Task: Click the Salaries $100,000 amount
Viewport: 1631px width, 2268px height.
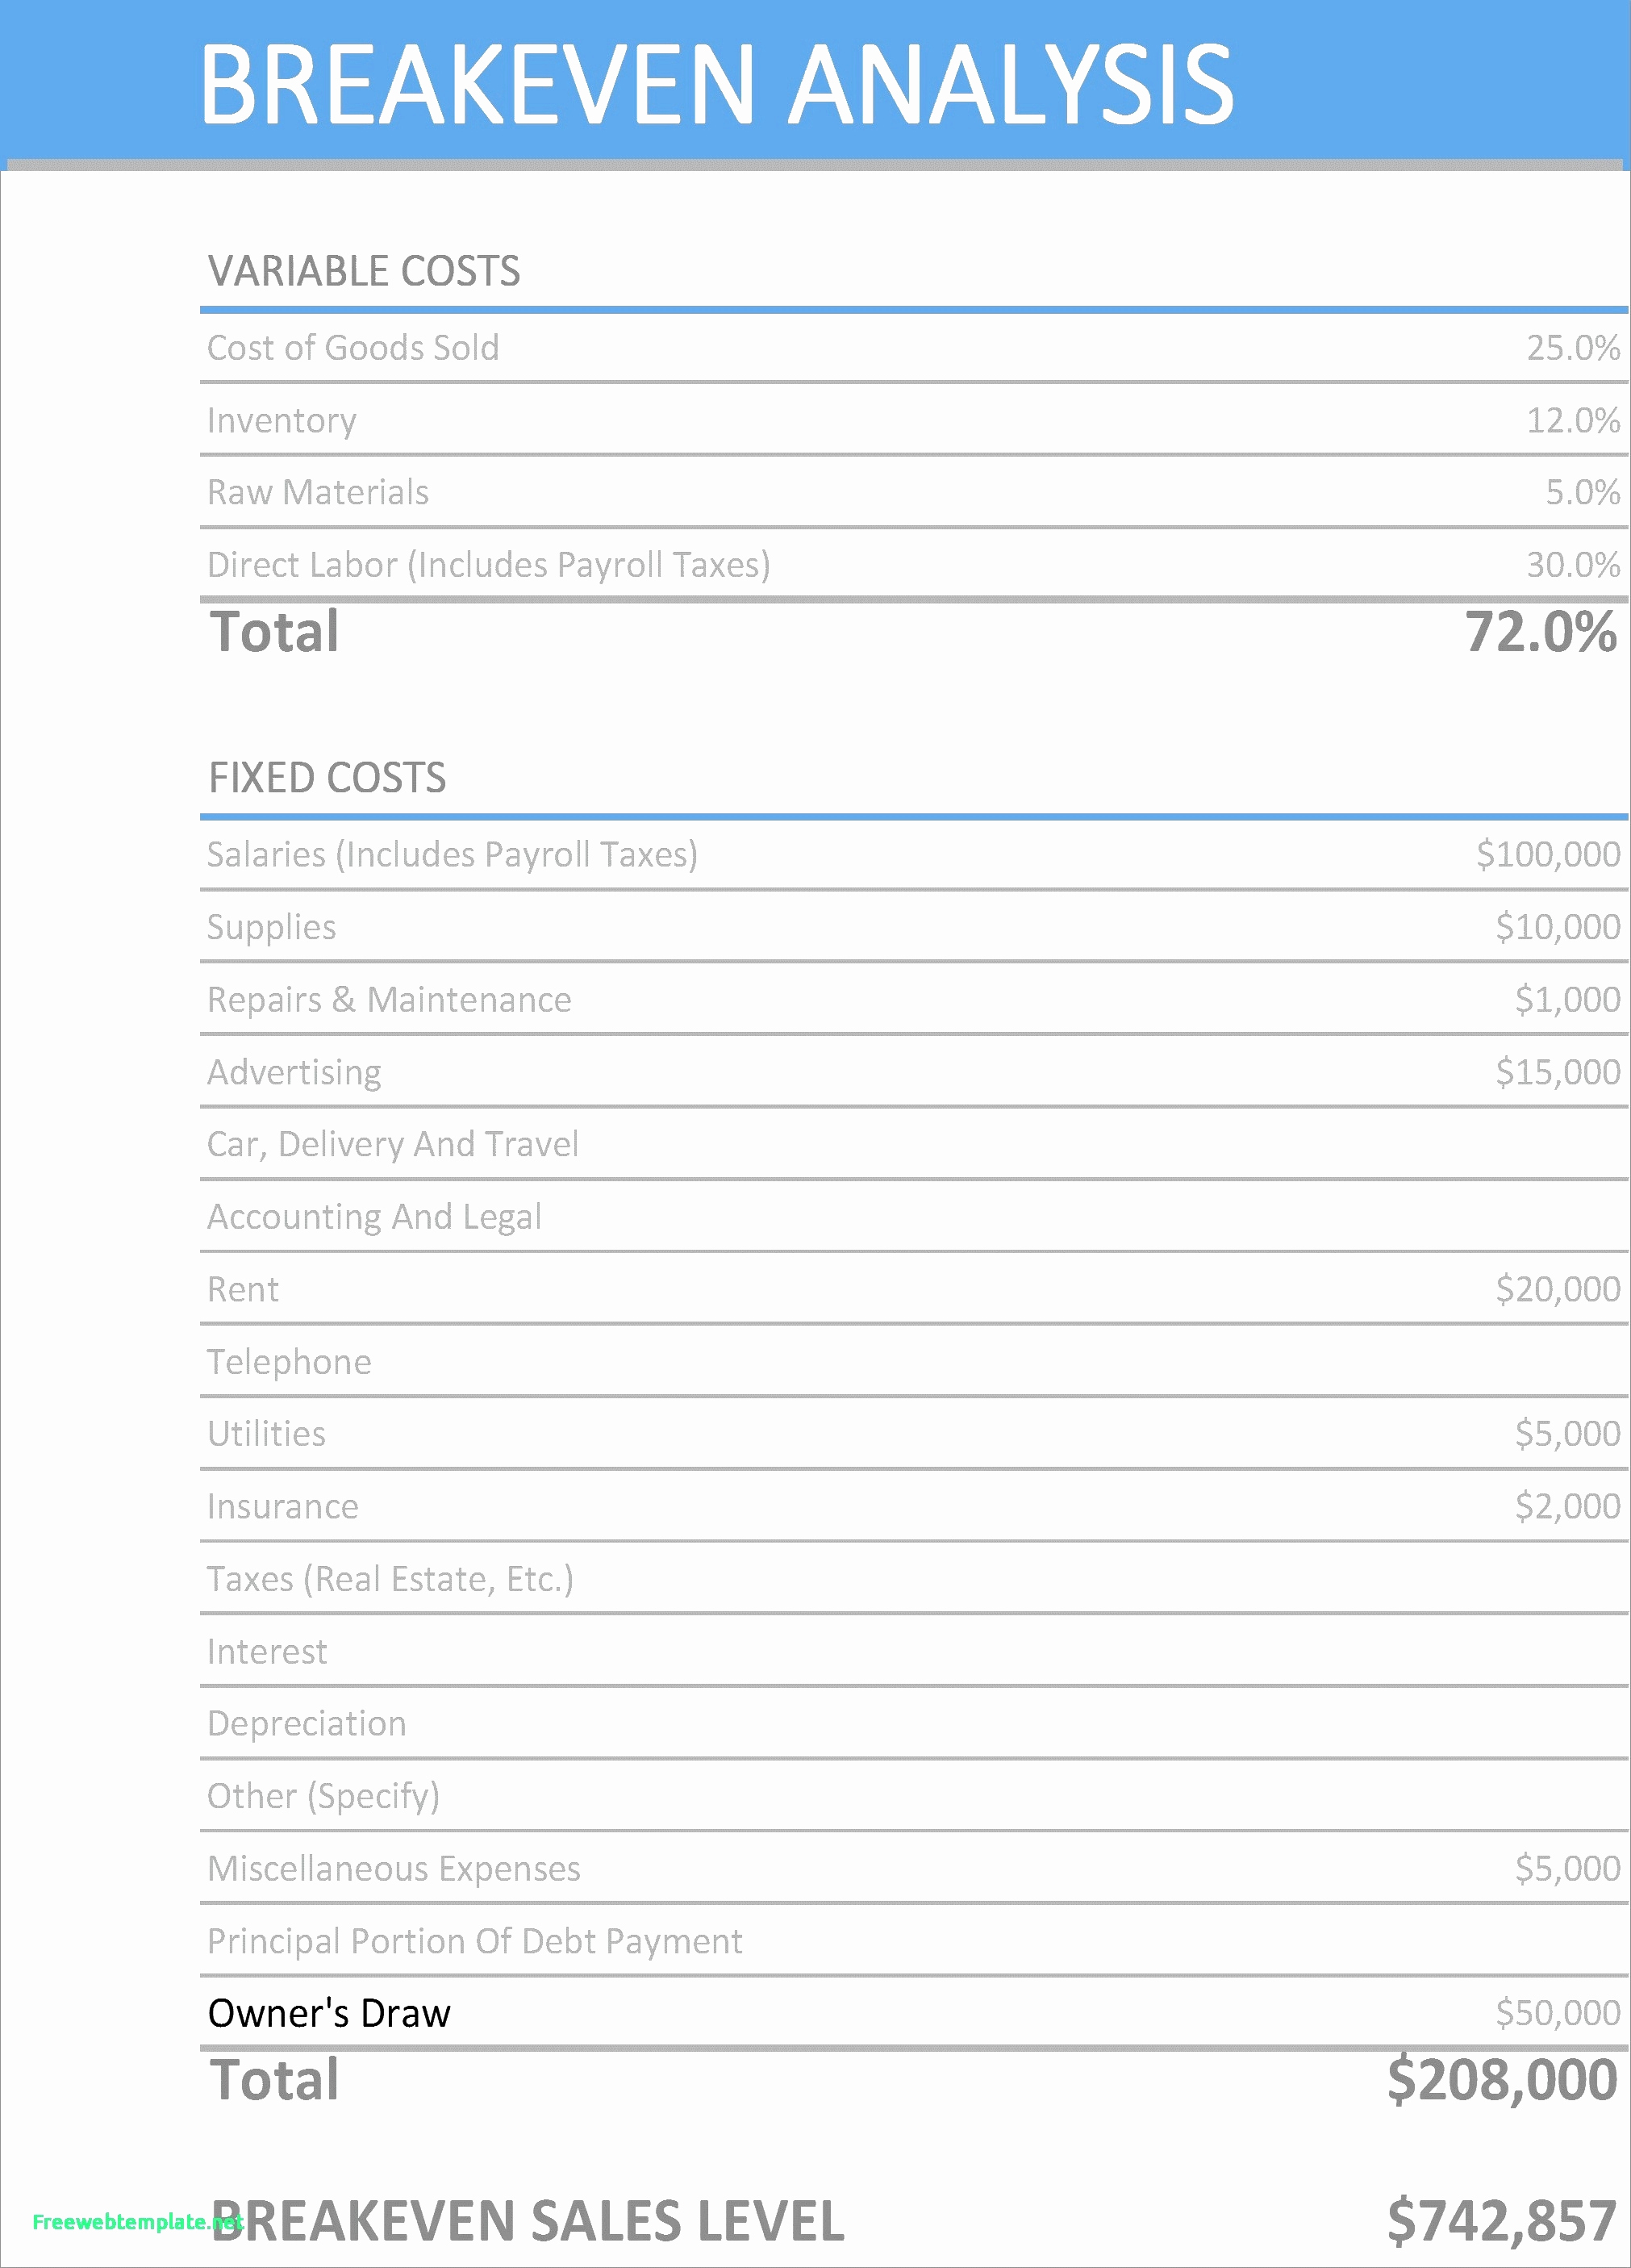Action: [1547, 855]
